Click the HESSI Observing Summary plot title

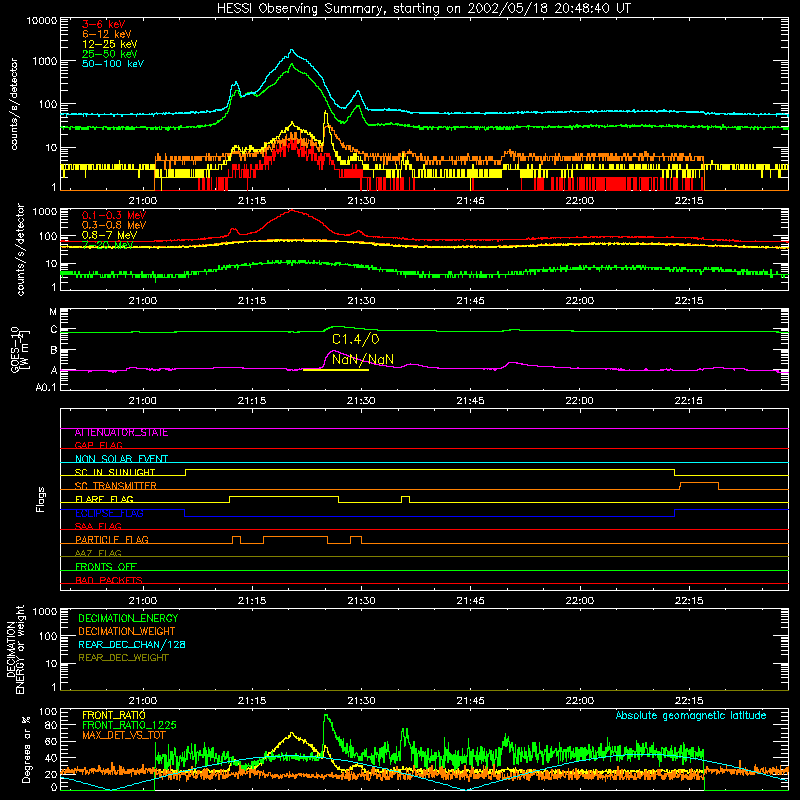(x=424, y=9)
